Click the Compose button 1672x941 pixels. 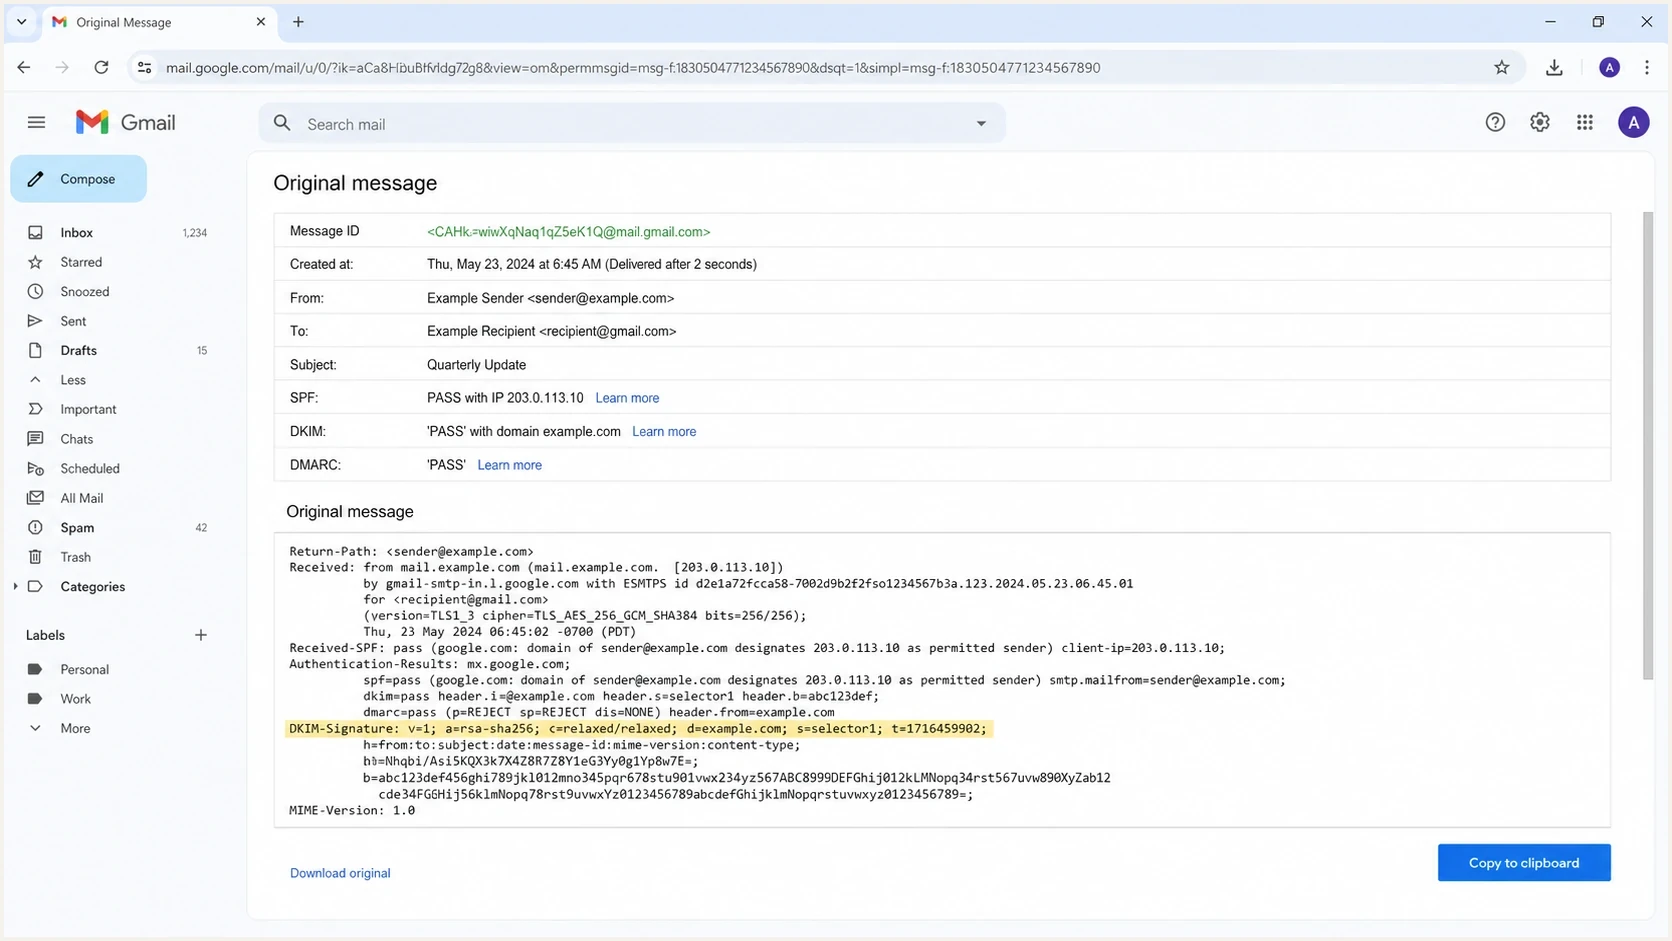[78, 179]
